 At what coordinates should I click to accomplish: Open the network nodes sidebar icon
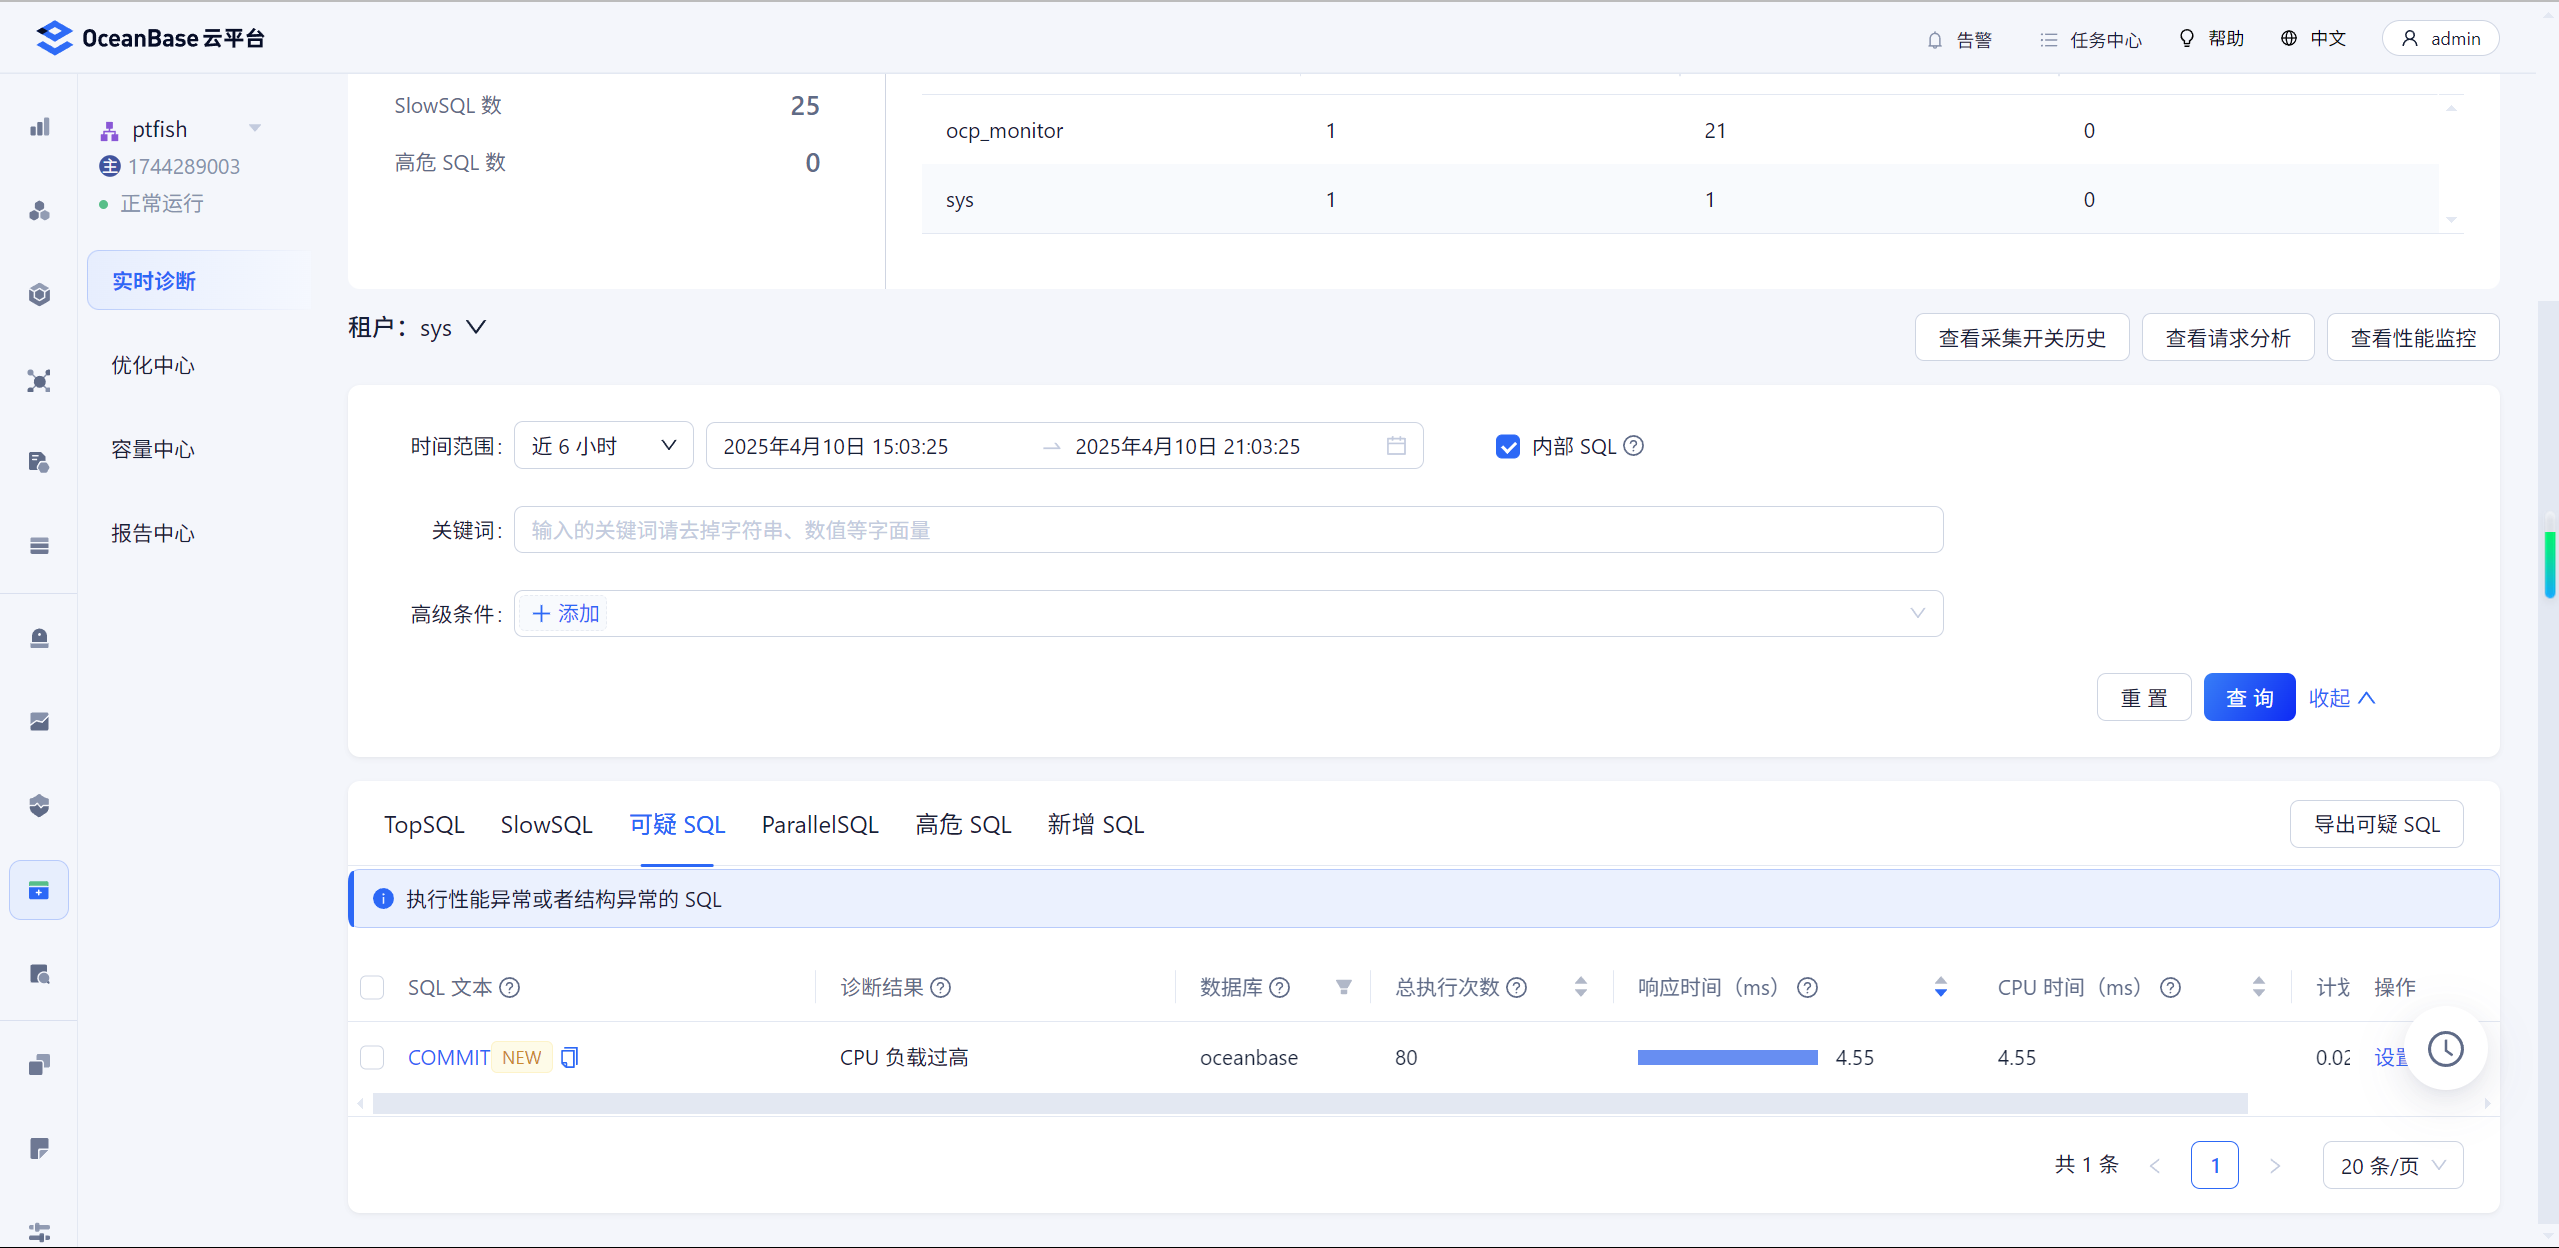point(39,380)
